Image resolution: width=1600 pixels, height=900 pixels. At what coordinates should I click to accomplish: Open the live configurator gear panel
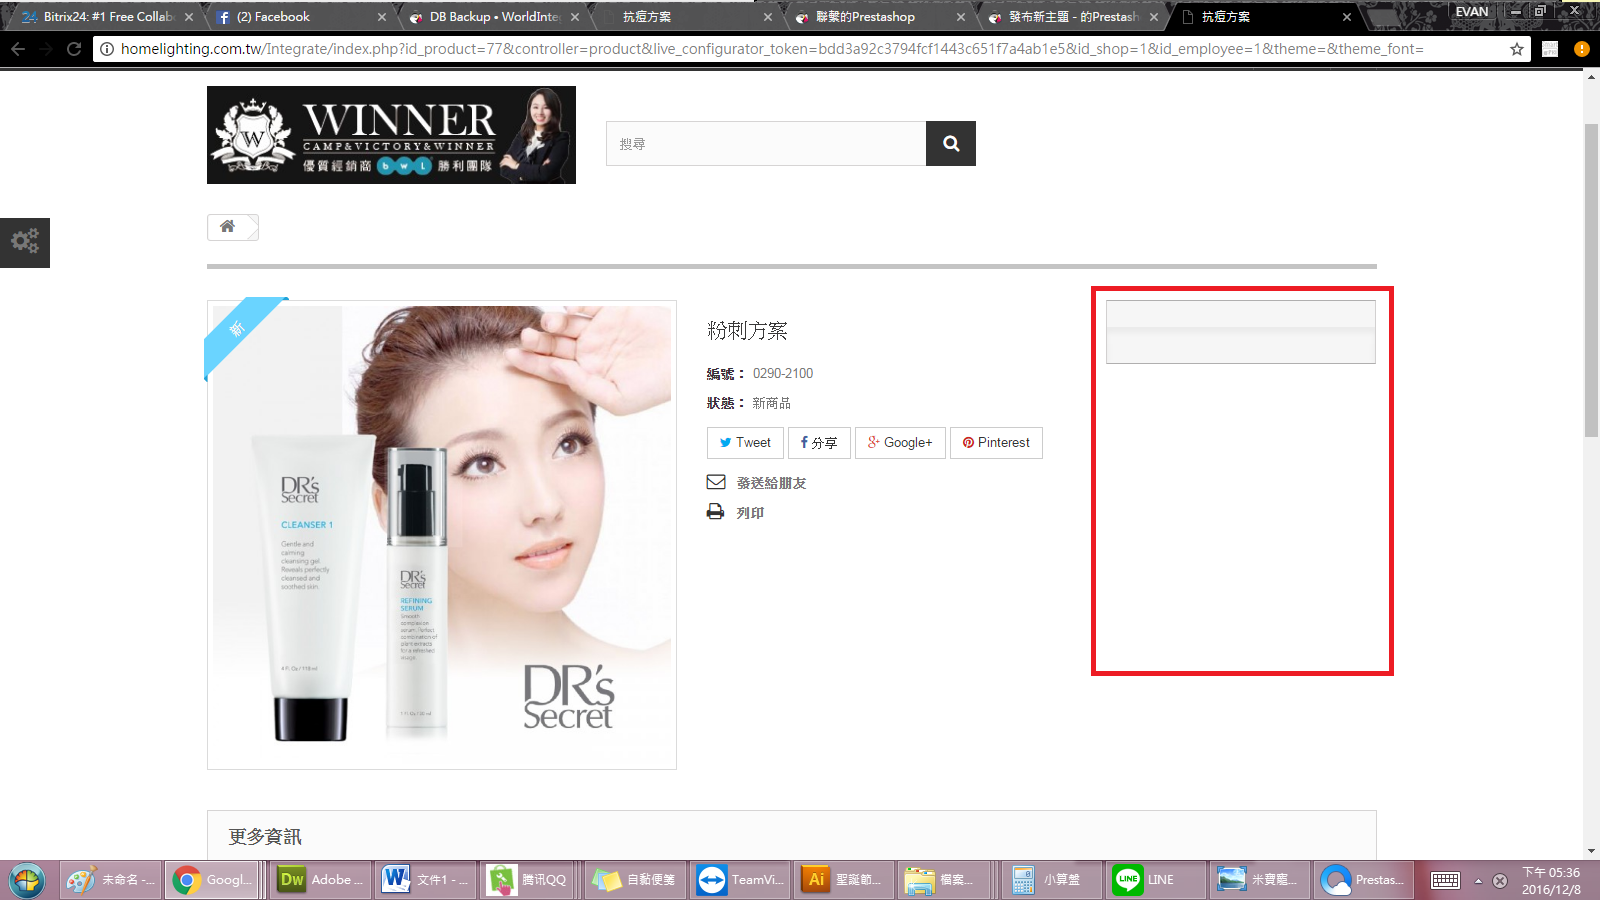[25, 242]
